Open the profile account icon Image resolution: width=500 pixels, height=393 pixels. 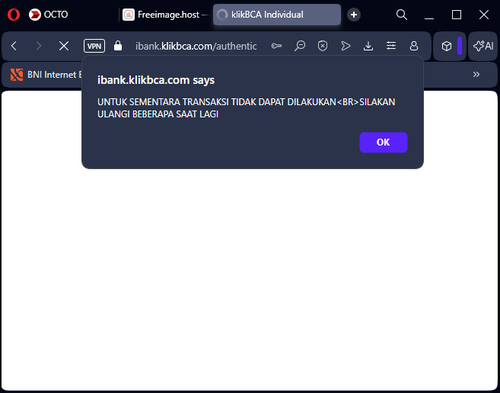414,46
